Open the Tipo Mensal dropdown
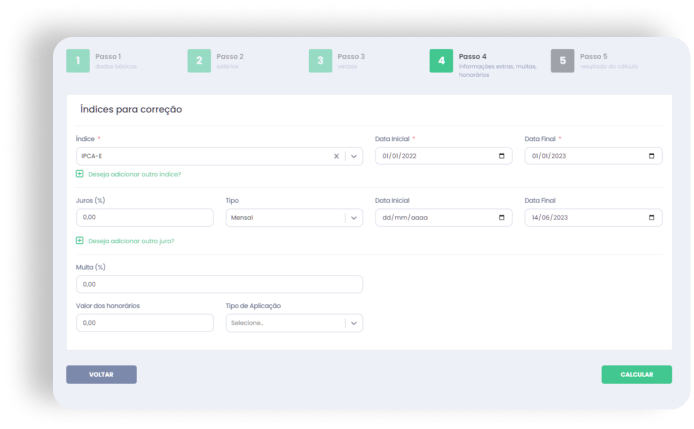 [x=353, y=218]
